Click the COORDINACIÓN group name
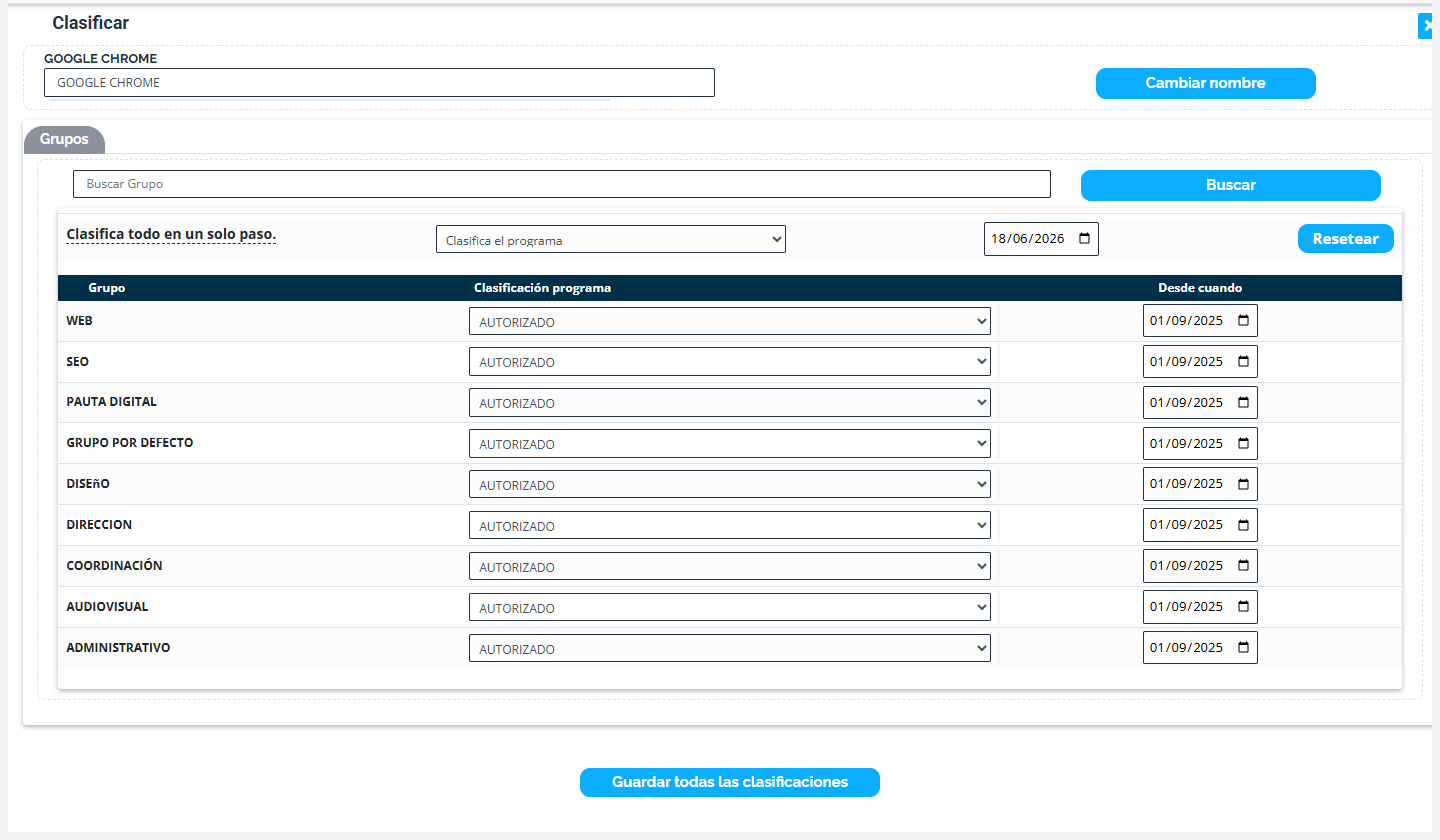Viewport: 1440px width, 840px height. click(114, 566)
